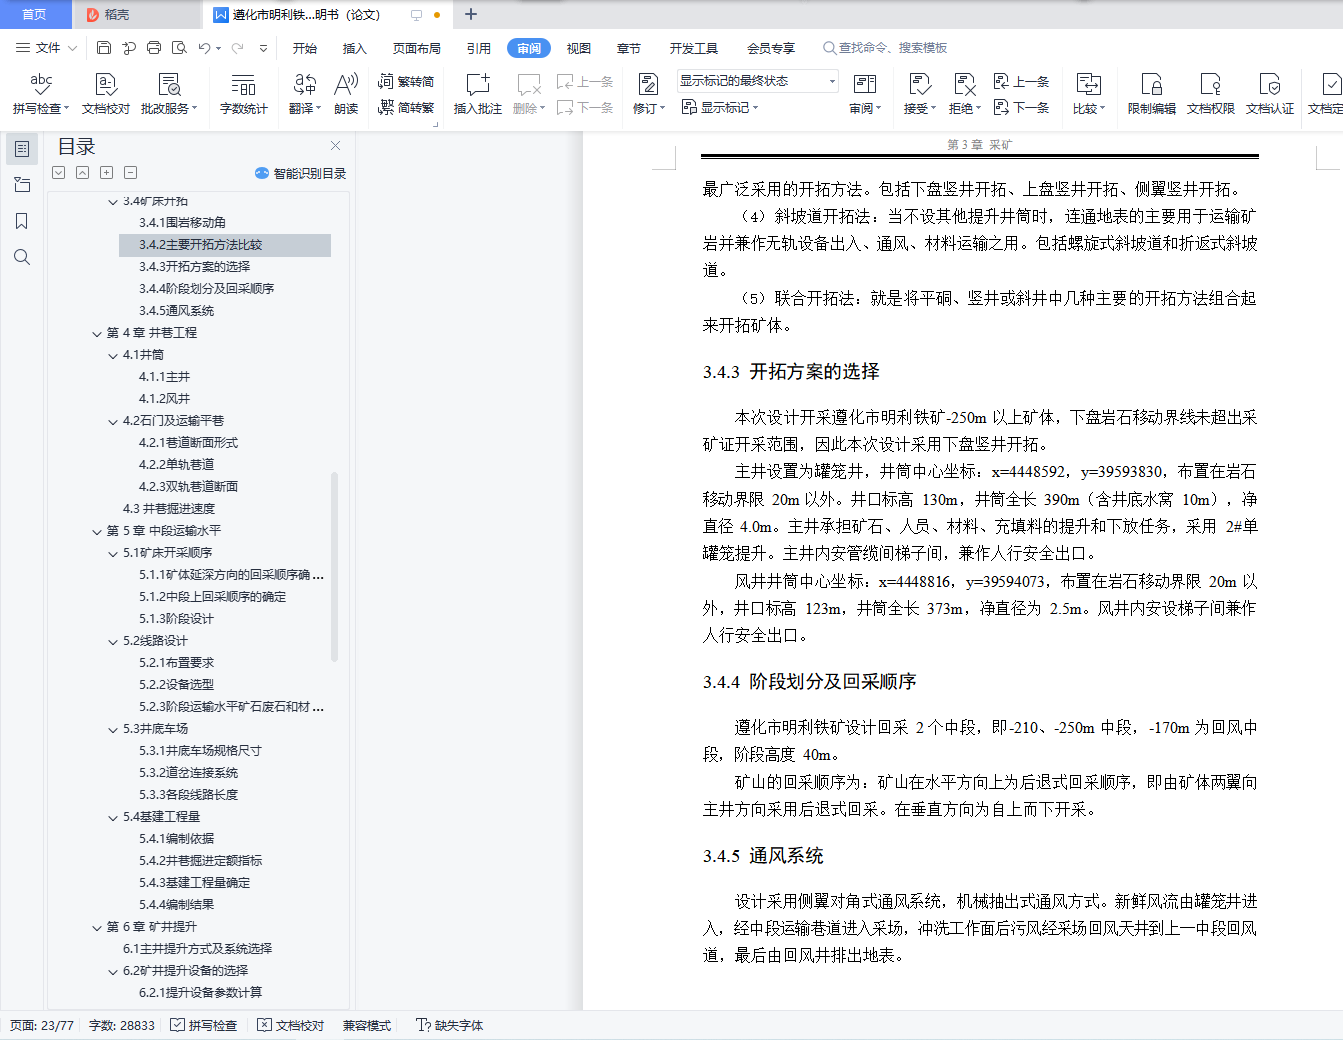Switch to the 开始 ribbon tab
Viewport: 1343px width, 1040px height.
pyautogui.click(x=305, y=48)
